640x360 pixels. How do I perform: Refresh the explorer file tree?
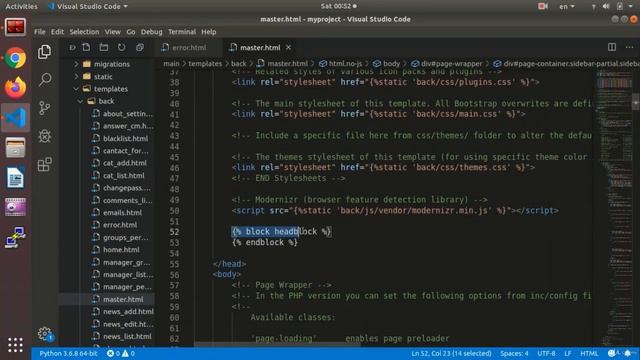coord(122,47)
